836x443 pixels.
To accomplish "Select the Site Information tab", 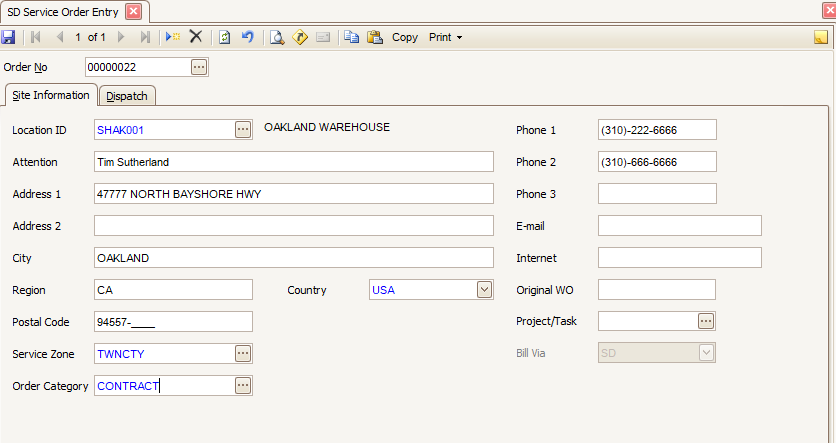I will [50, 96].
